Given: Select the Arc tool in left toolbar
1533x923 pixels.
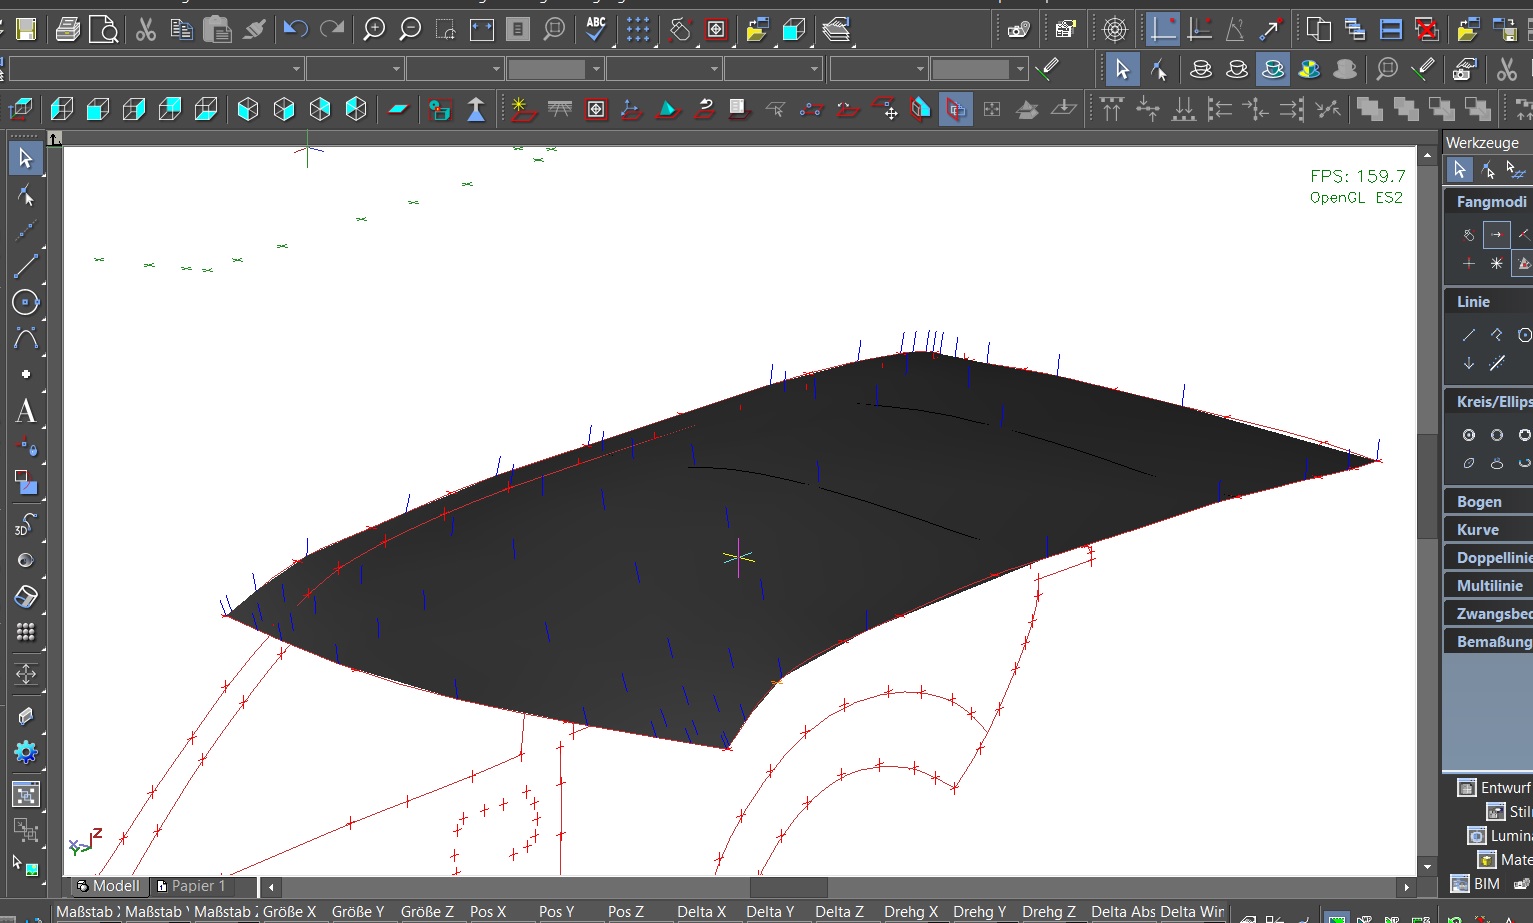Looking at the screenshot, I should [x=26, y=338].
